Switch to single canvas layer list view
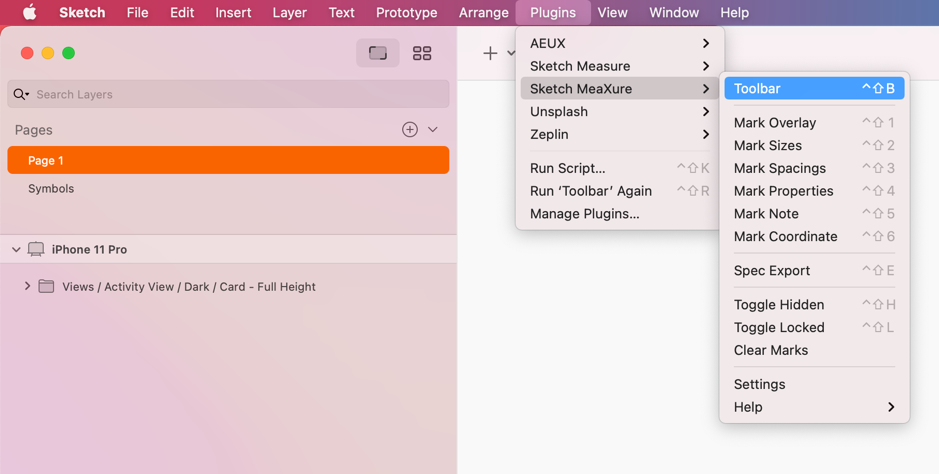 (x=378, y=53)
